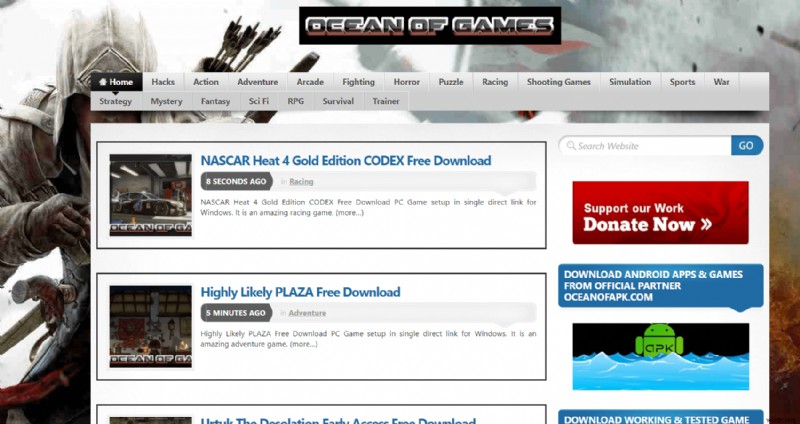Open the Sports category
This screenshot has height=424, width=800.
(682, 82)
